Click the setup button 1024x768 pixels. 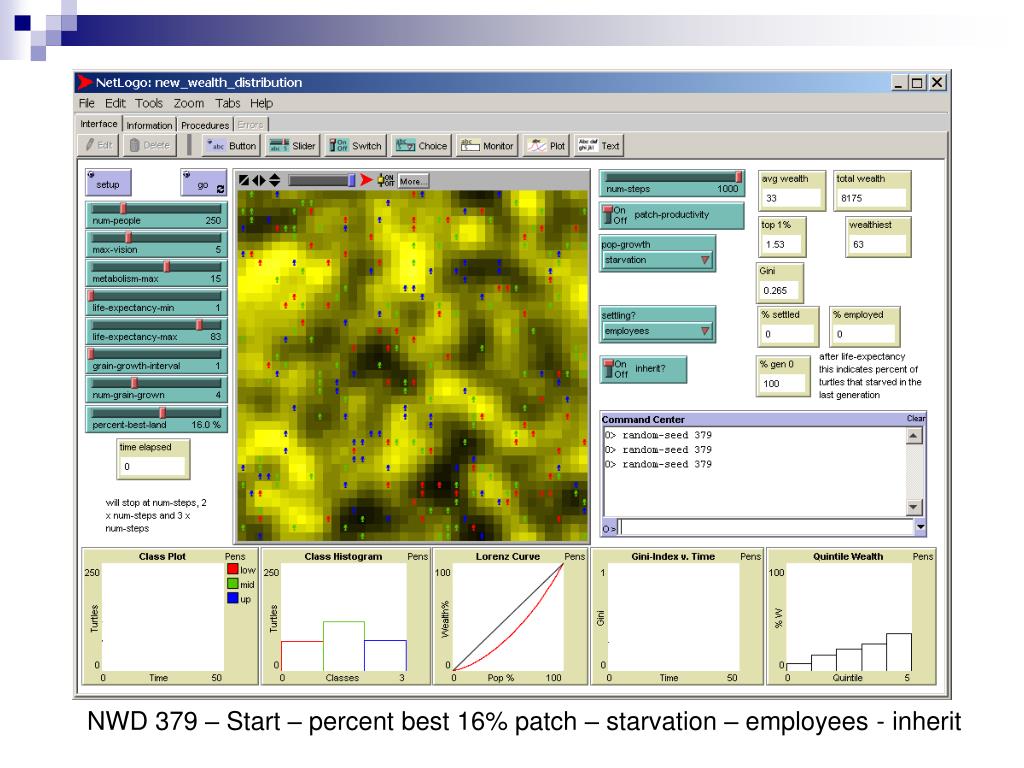(108, 183)
